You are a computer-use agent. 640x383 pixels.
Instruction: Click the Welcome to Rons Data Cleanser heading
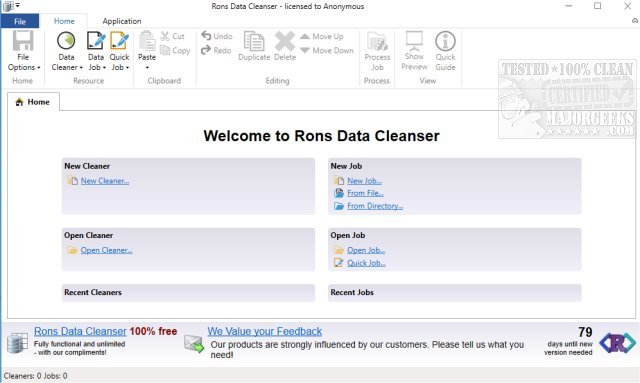[x=322, y=136]
